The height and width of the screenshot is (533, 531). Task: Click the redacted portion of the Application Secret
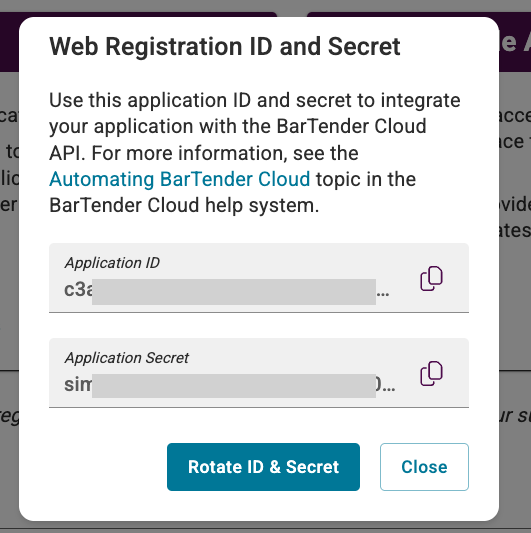234,386
